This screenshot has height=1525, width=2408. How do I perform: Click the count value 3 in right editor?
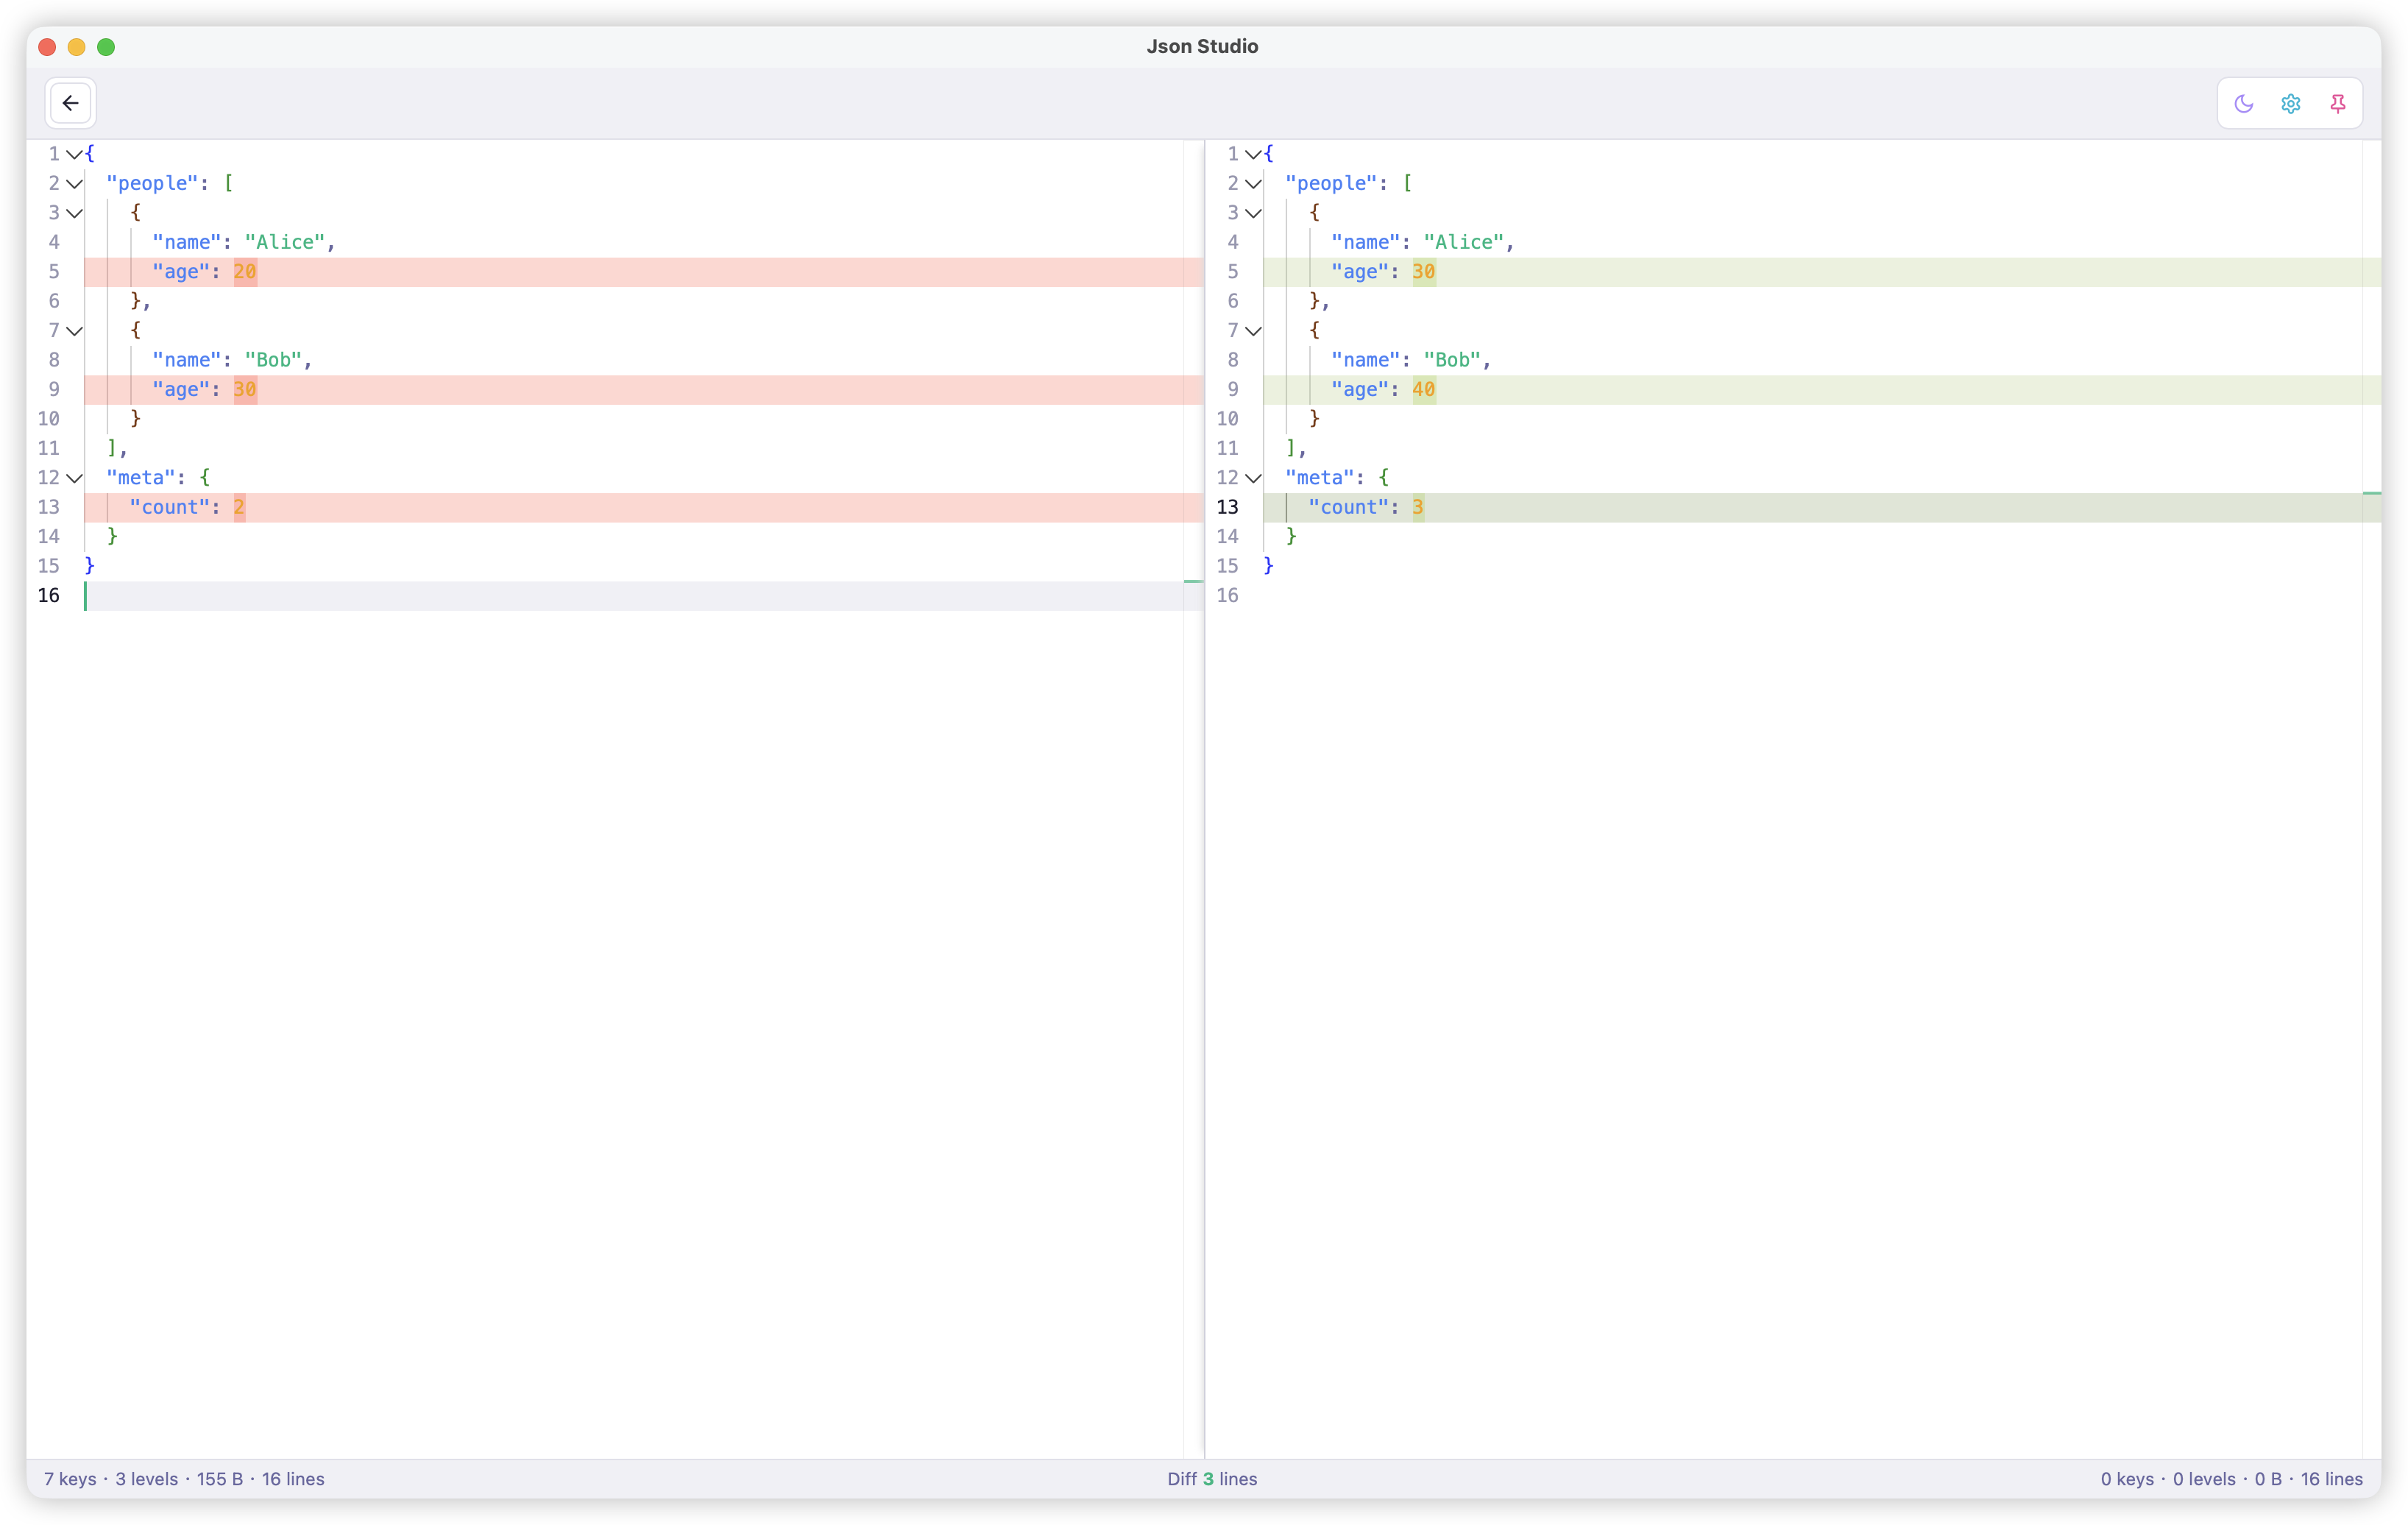[x=1418, y=508]
